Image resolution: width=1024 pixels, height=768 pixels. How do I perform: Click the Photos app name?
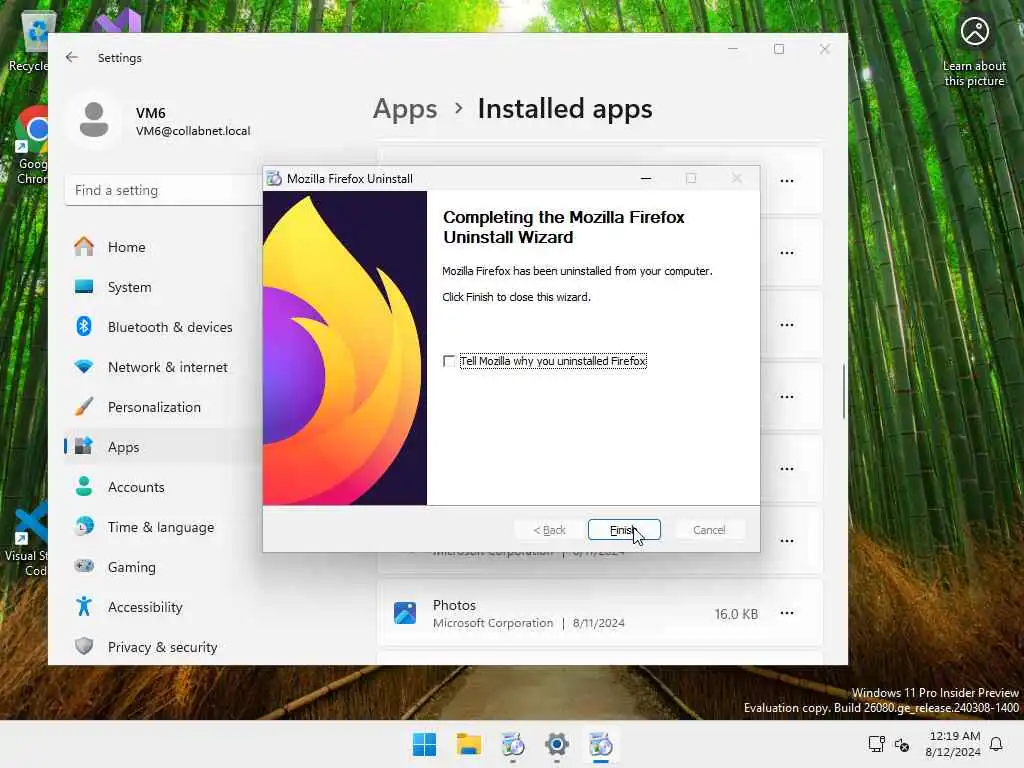click(455, 605)
